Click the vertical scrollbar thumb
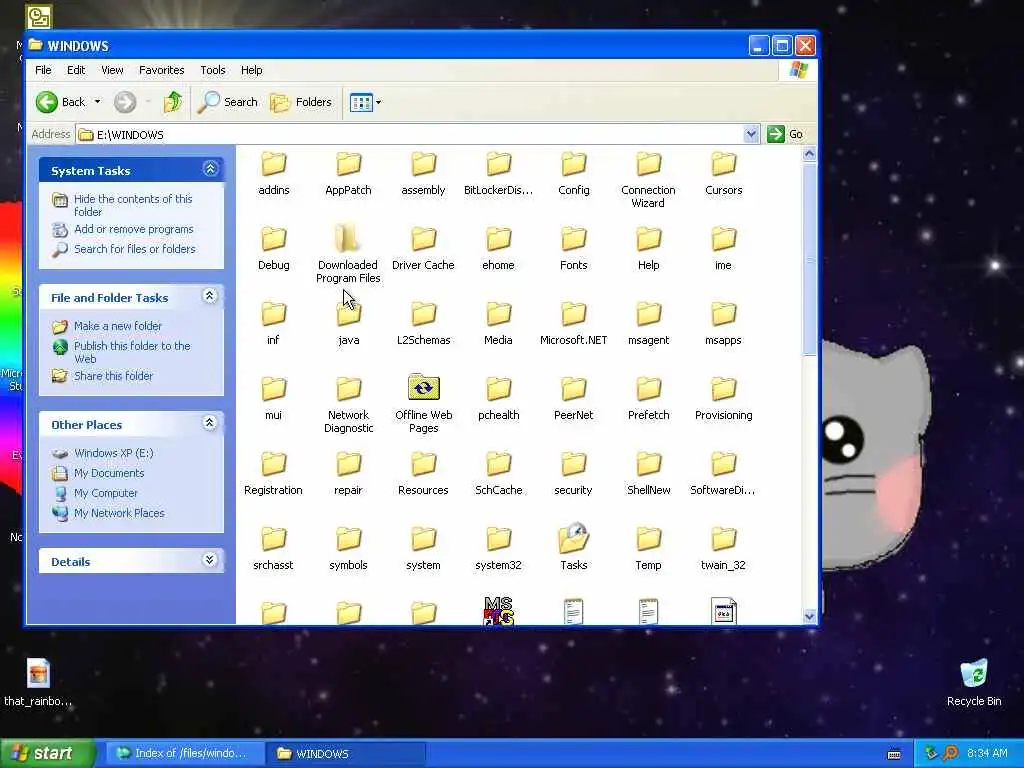This screenshot has height=768, width=1024. pos(810,259)
